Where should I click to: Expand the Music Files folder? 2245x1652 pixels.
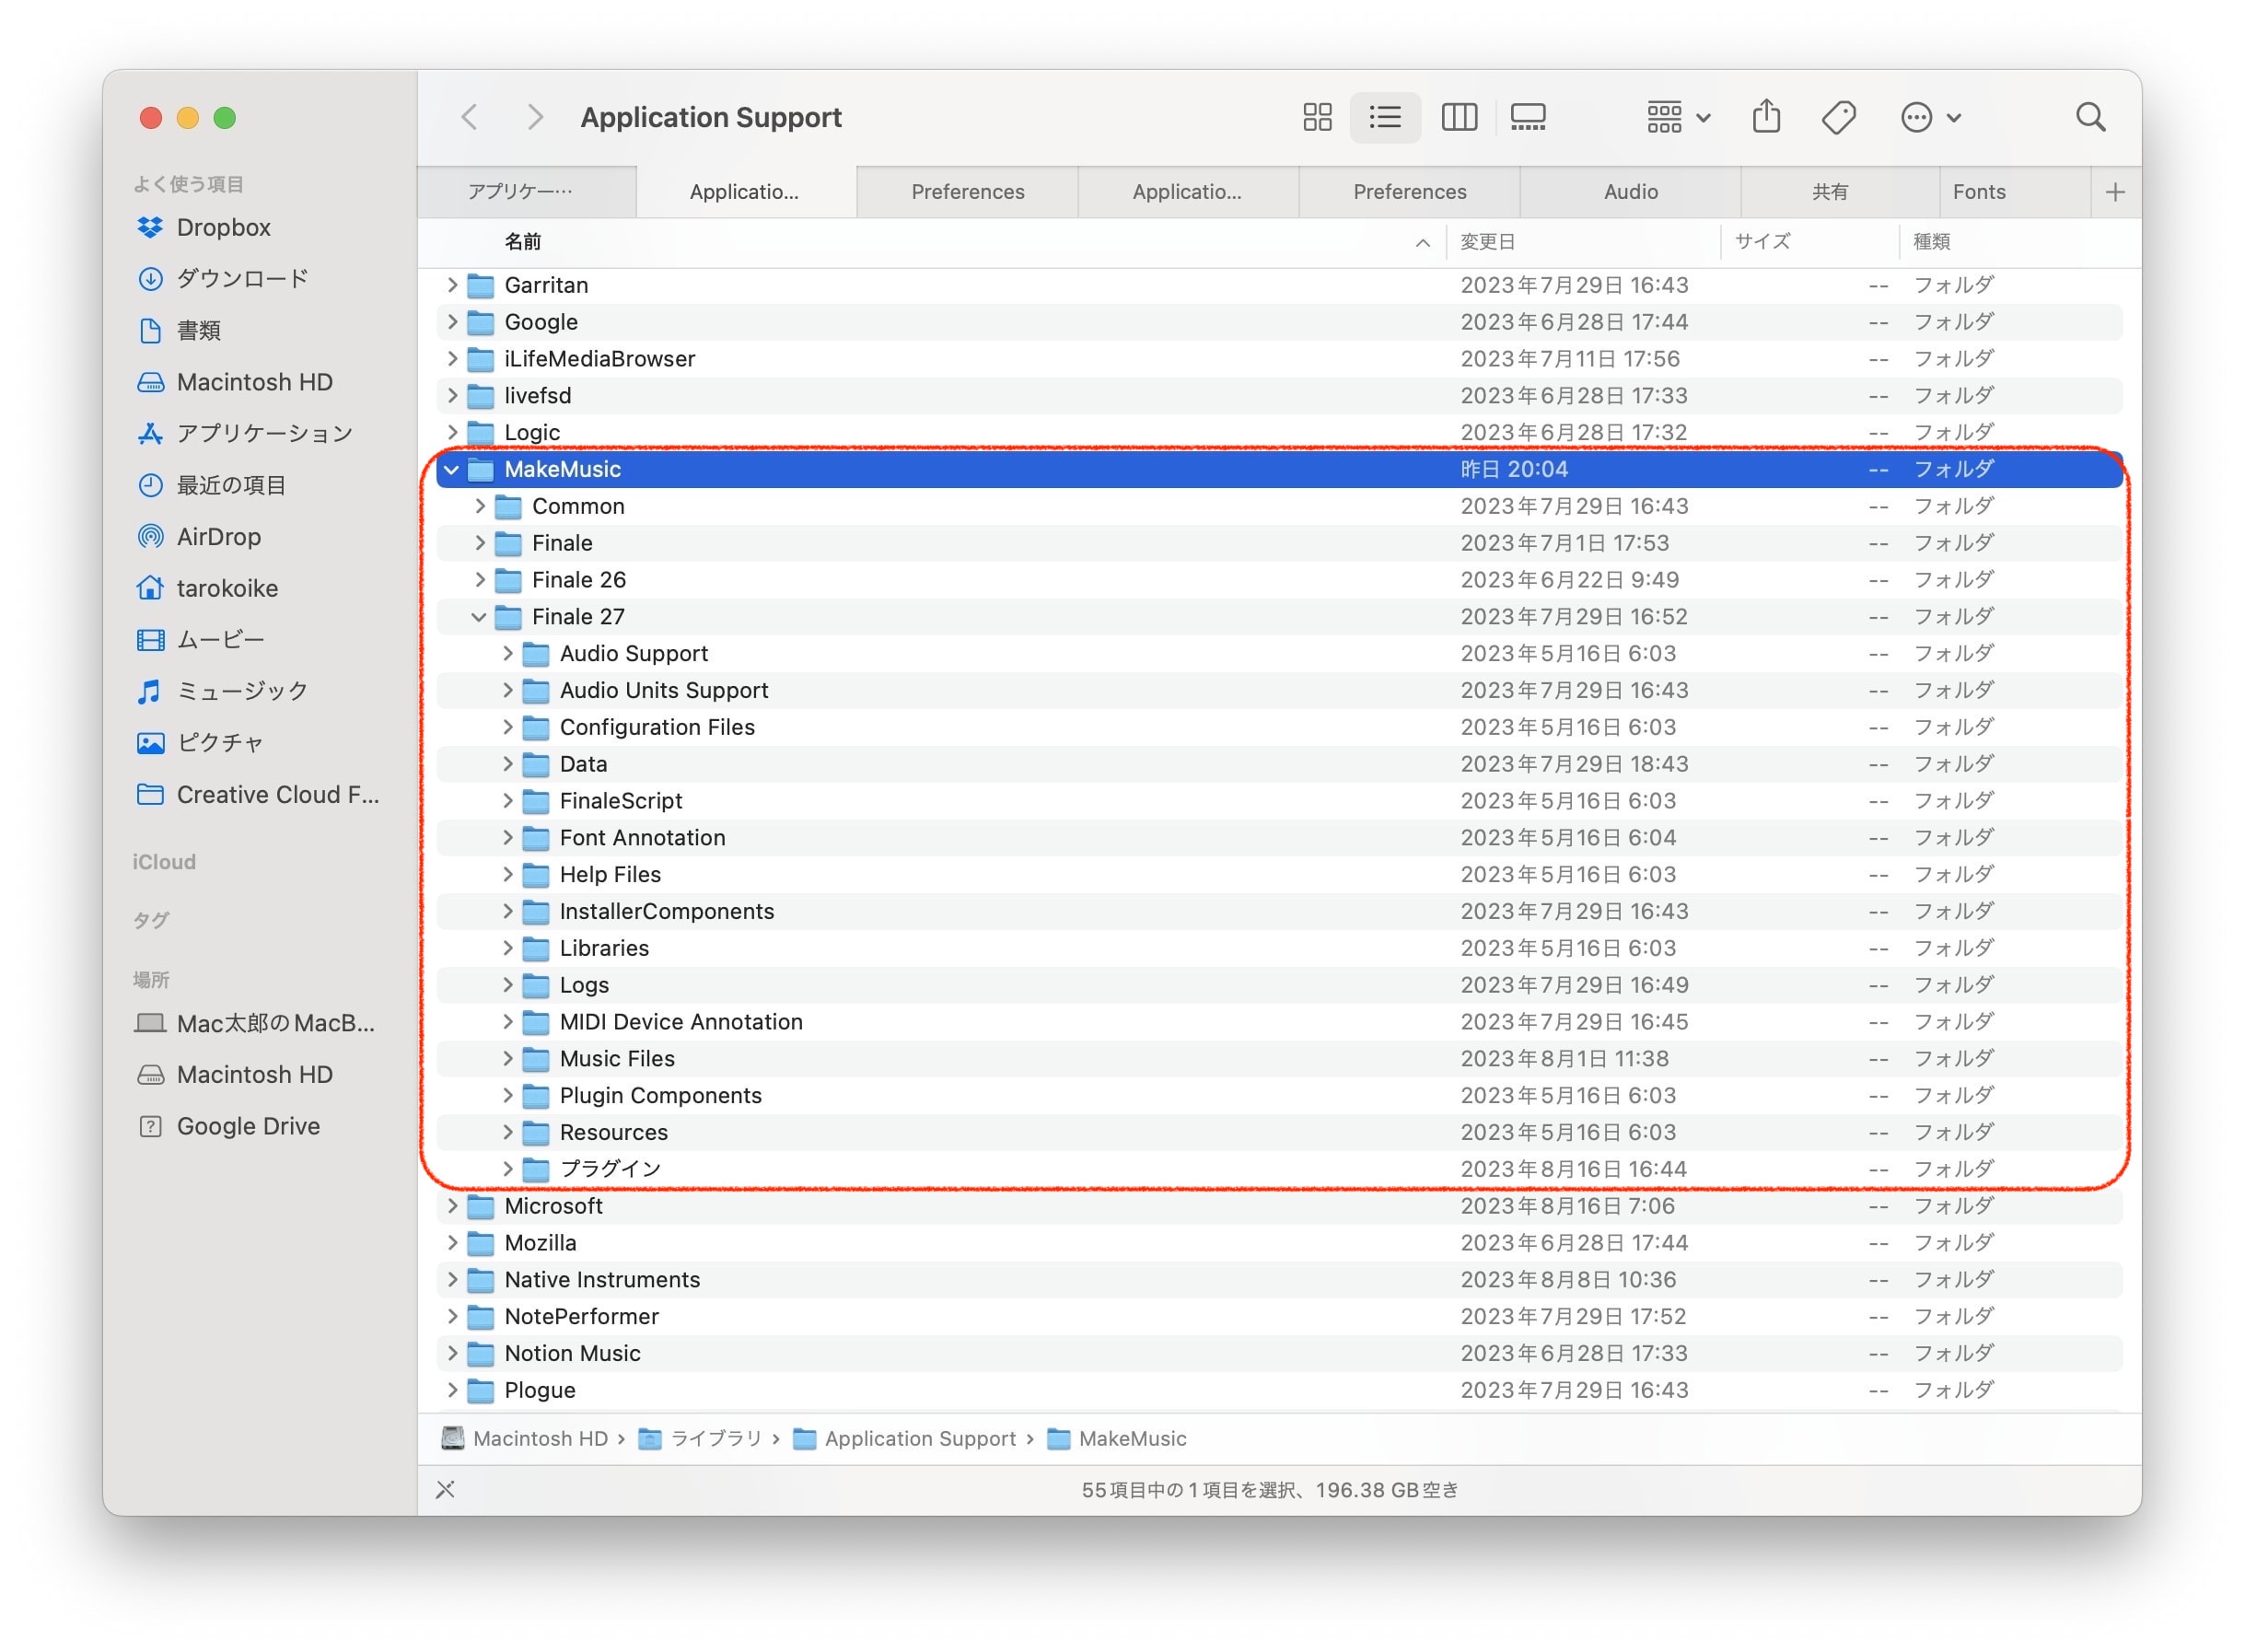click(x=508, y=1059)
